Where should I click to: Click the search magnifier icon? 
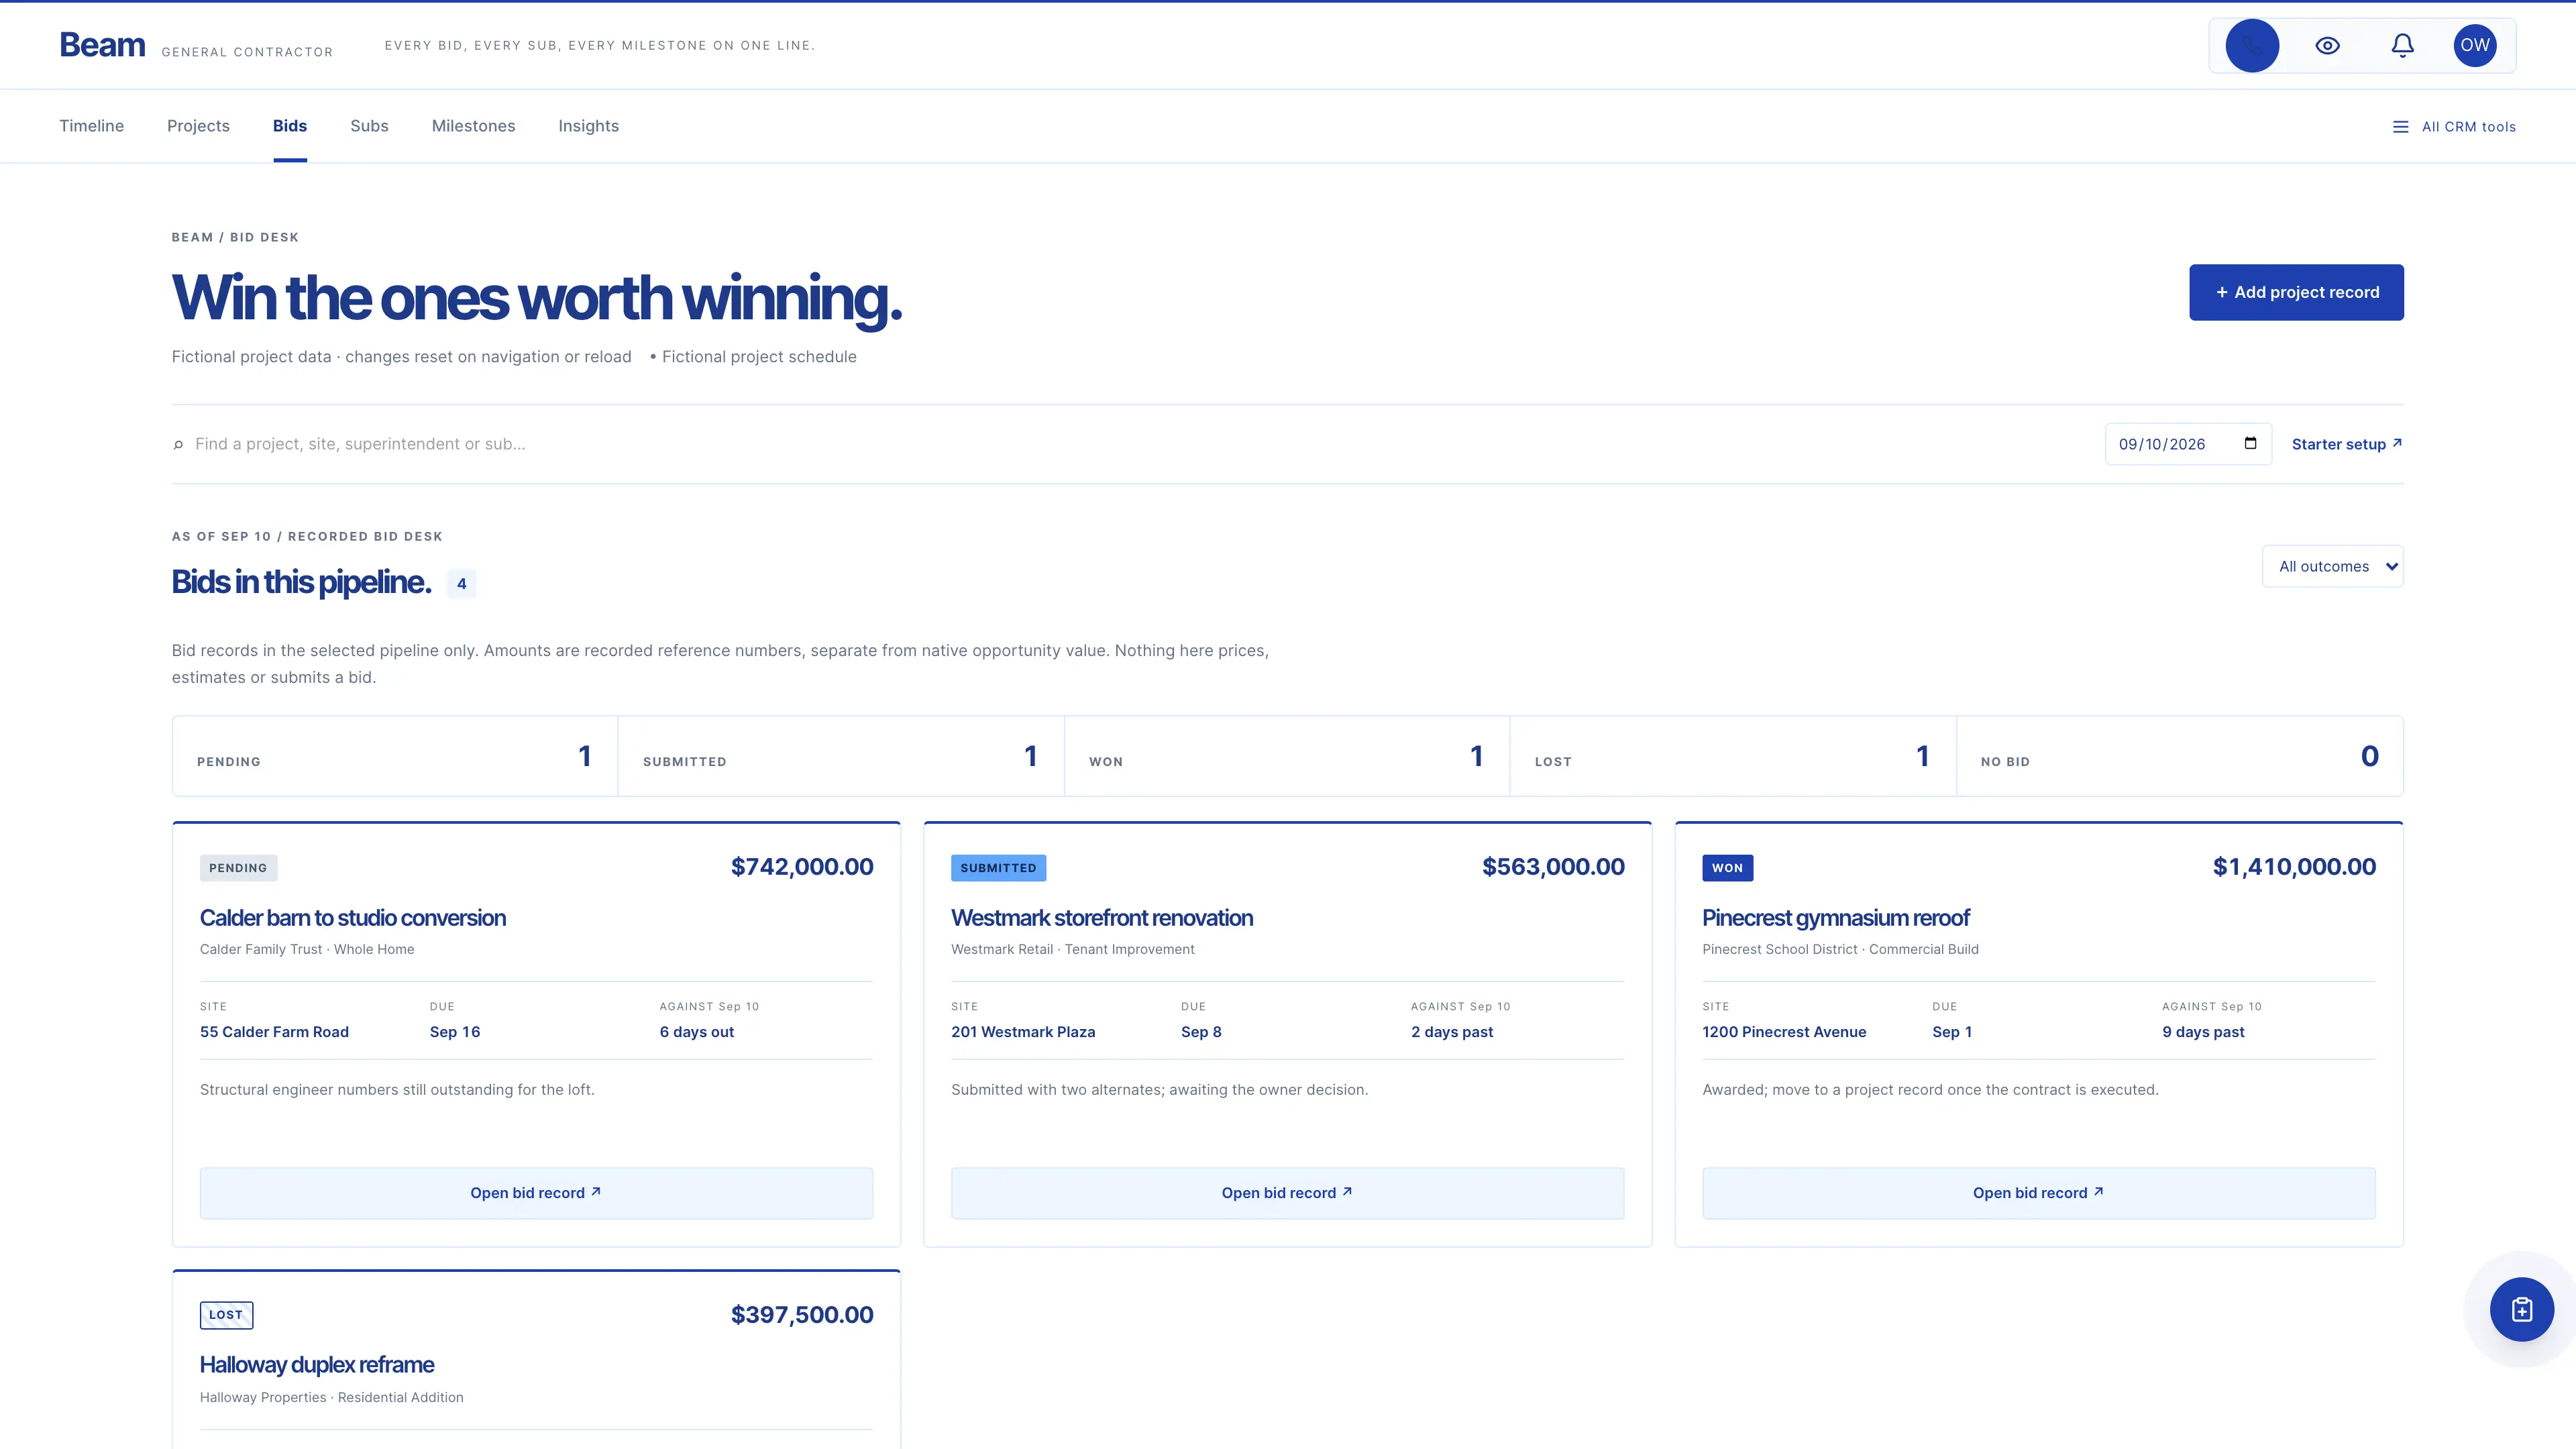(178, 445)
